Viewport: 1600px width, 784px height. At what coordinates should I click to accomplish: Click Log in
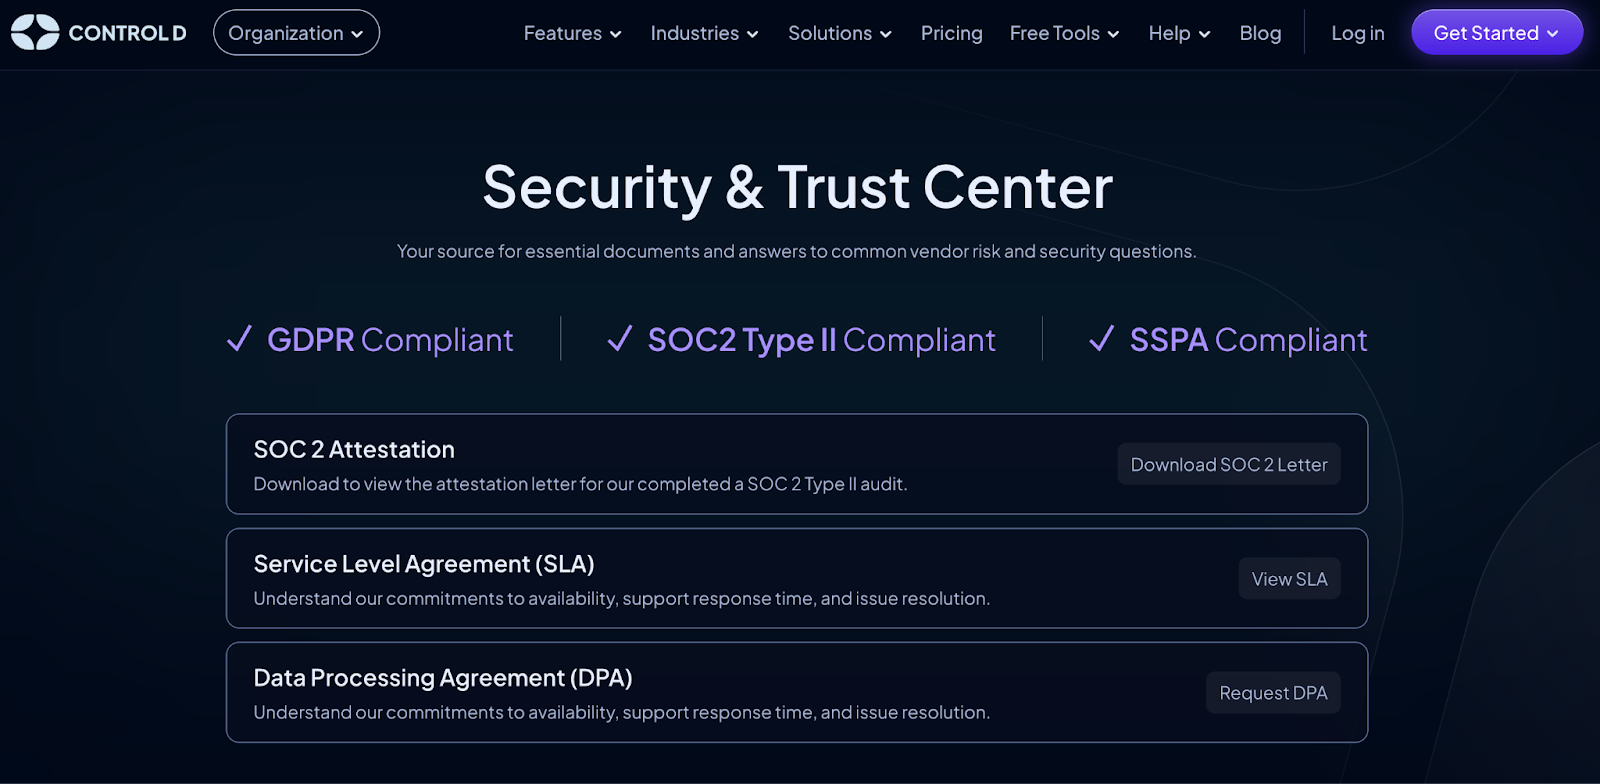(1357, 33)
